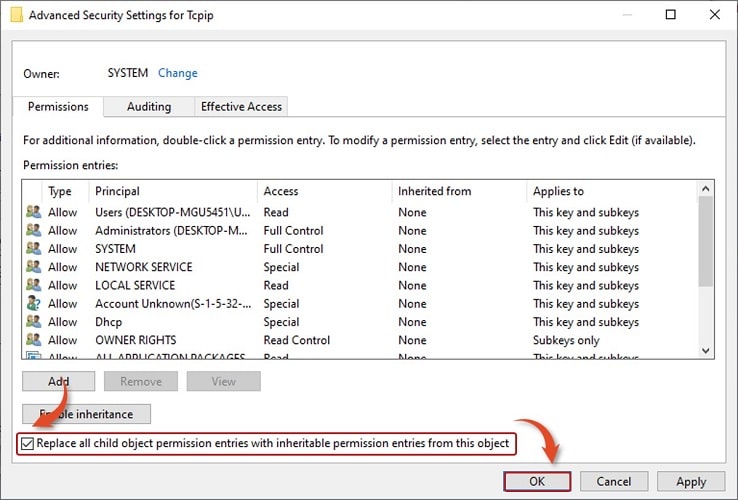This screenshot has height=500, width=738.
Task: Click the unknown account icon with question mark
Action: point(33,303)
